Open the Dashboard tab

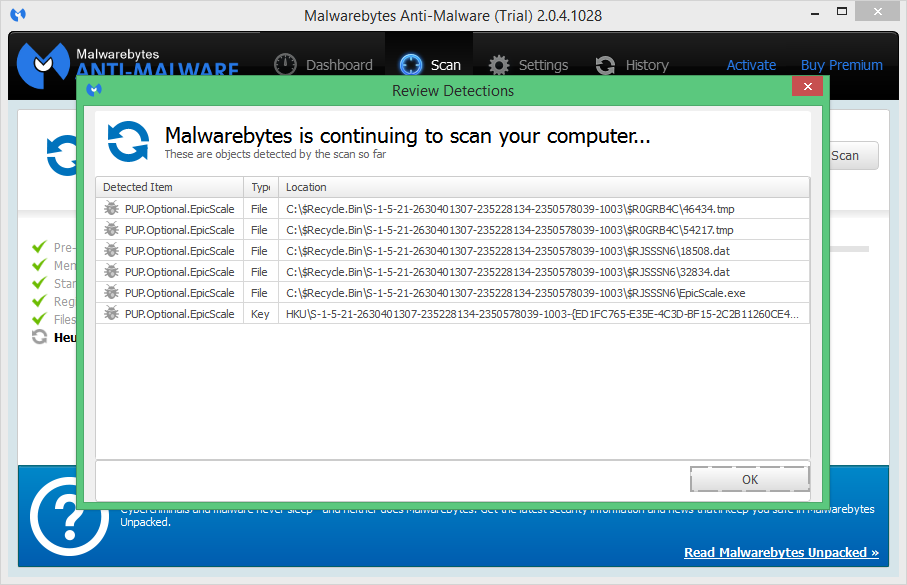tap(323, 65)
